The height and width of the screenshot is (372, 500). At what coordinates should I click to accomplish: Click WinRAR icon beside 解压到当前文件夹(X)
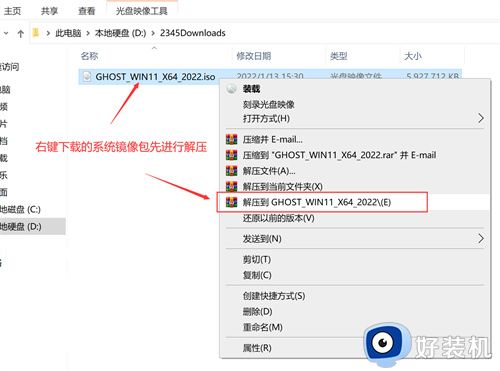point(232,186)
